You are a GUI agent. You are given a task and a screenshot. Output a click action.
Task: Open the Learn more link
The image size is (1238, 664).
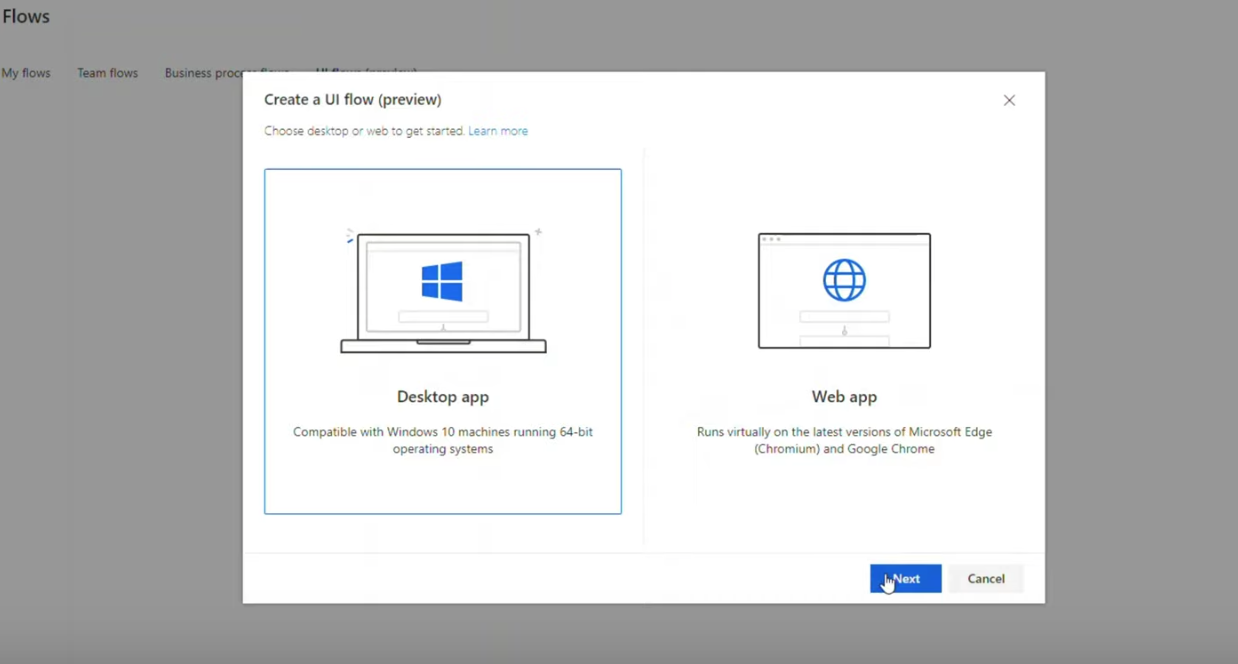point(498,131)
